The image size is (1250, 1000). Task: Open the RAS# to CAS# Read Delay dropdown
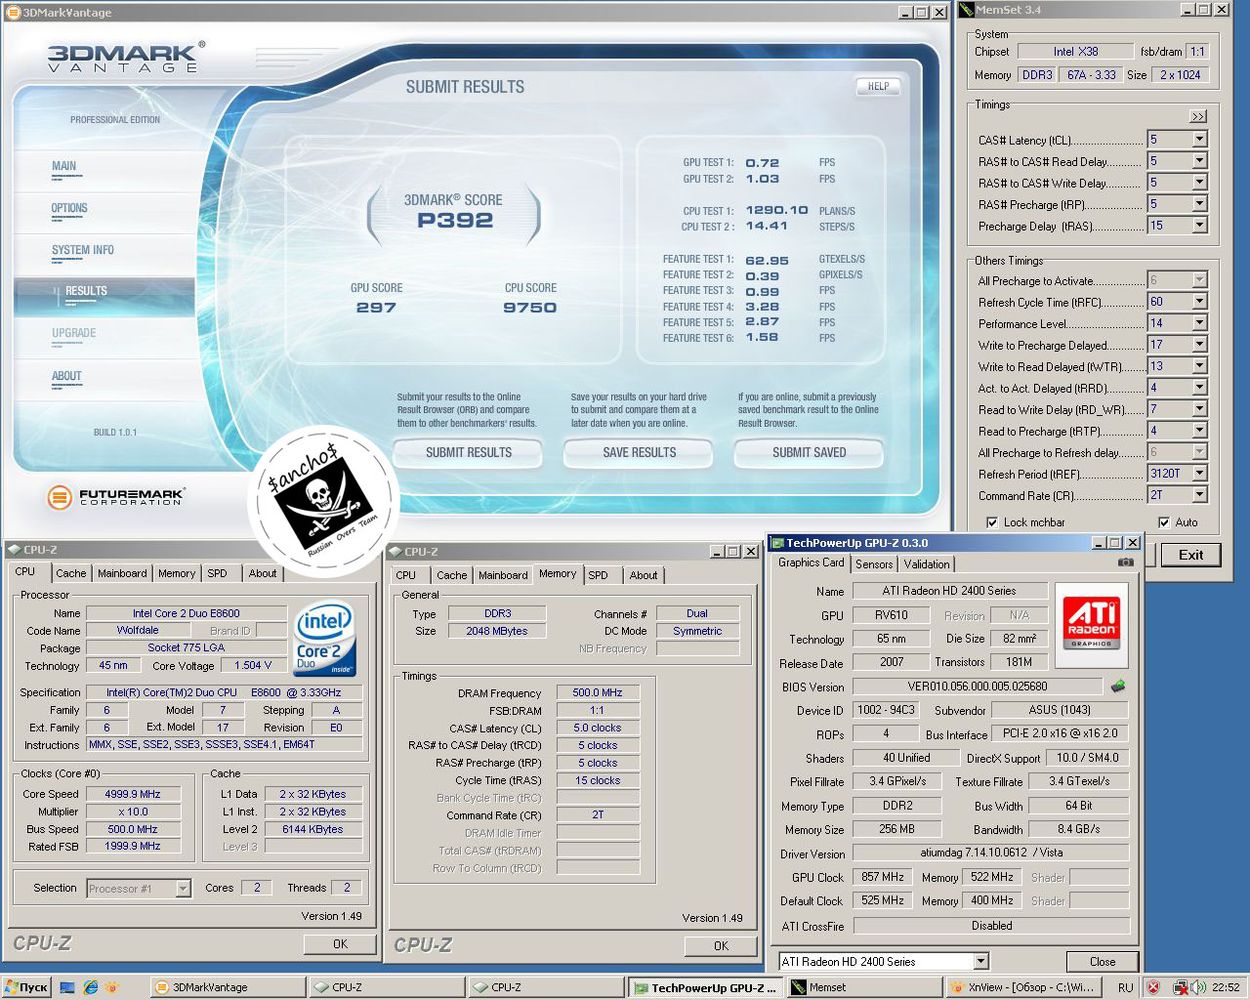[1199, 161]
